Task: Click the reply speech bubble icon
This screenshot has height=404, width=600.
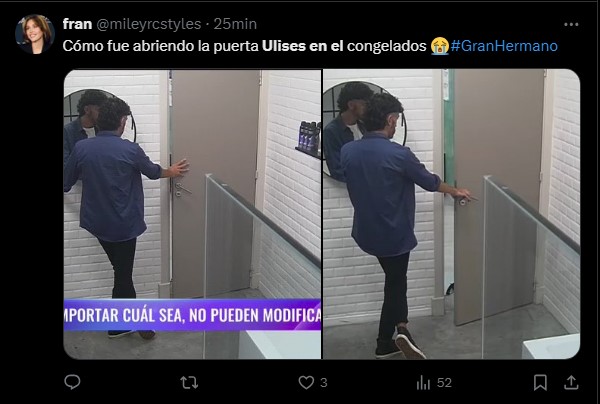Action: 72,382
